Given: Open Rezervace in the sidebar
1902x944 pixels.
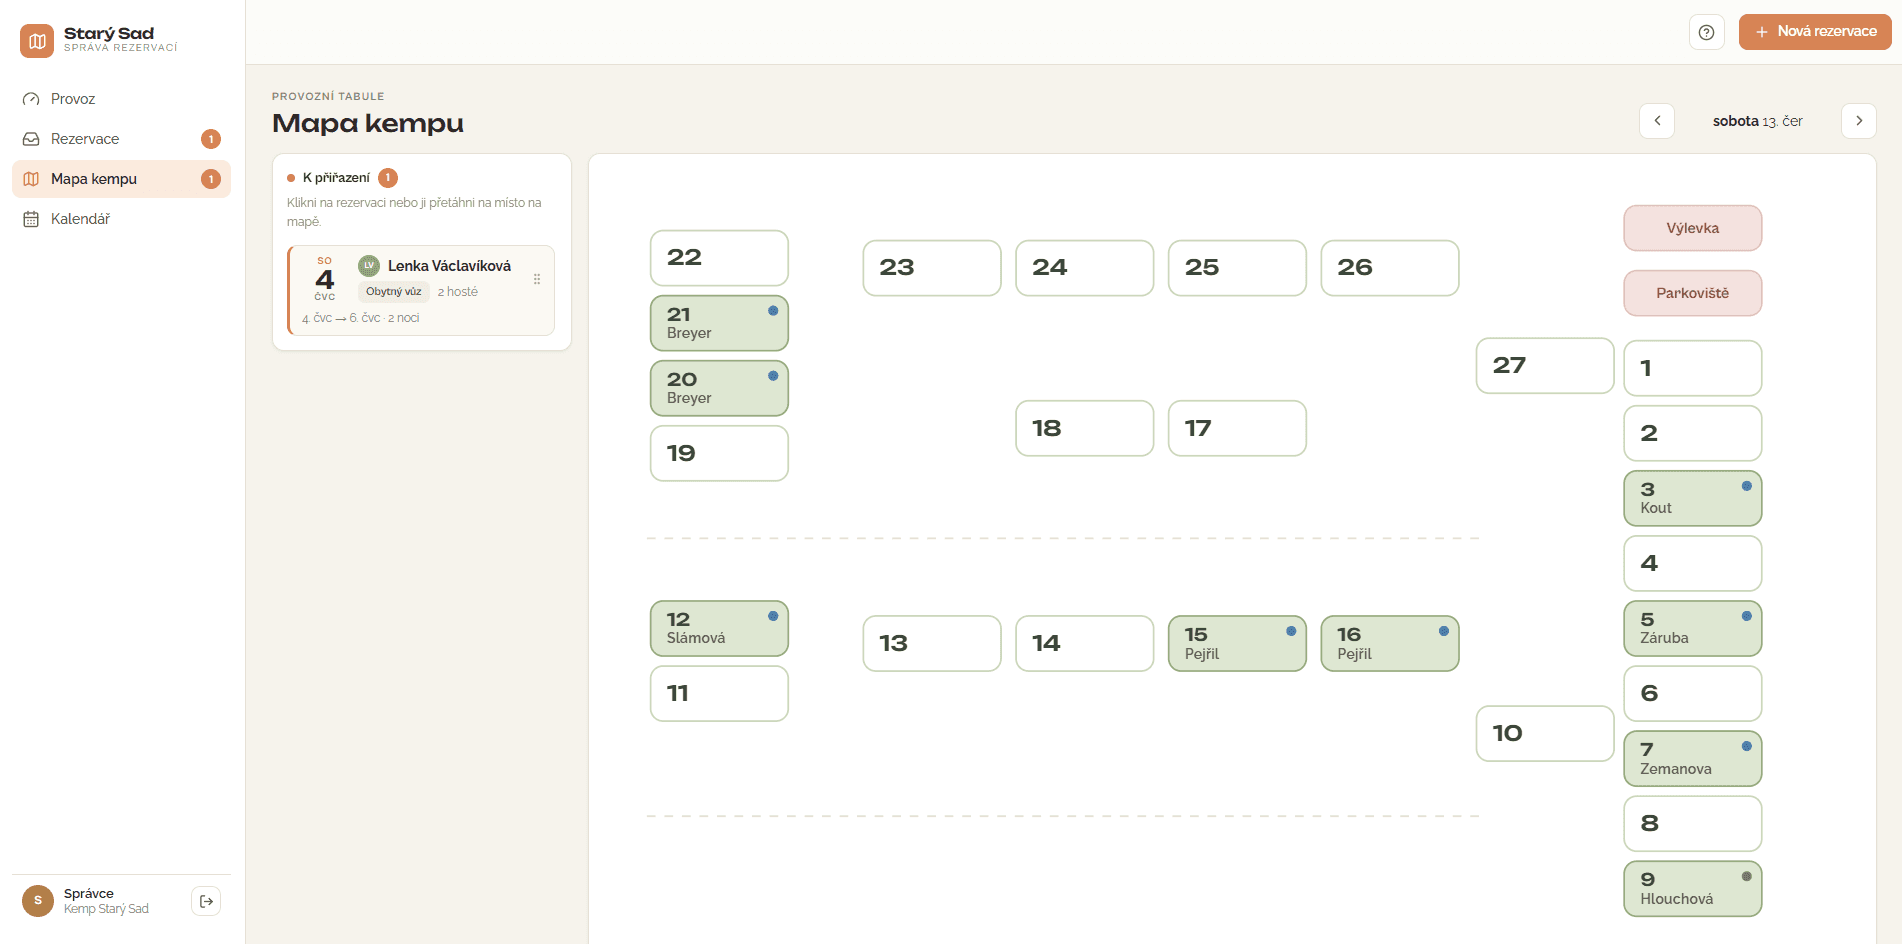Looking at the screenshot, I should [121, 139].
